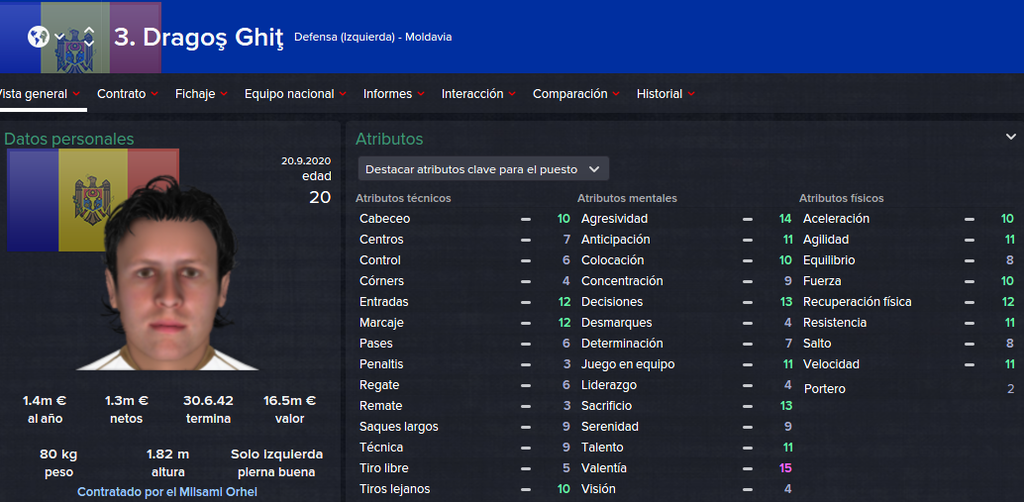Open the Fichaje tab menu
The width and height of the screenshot is (1024, 502).
pos(201,94)
